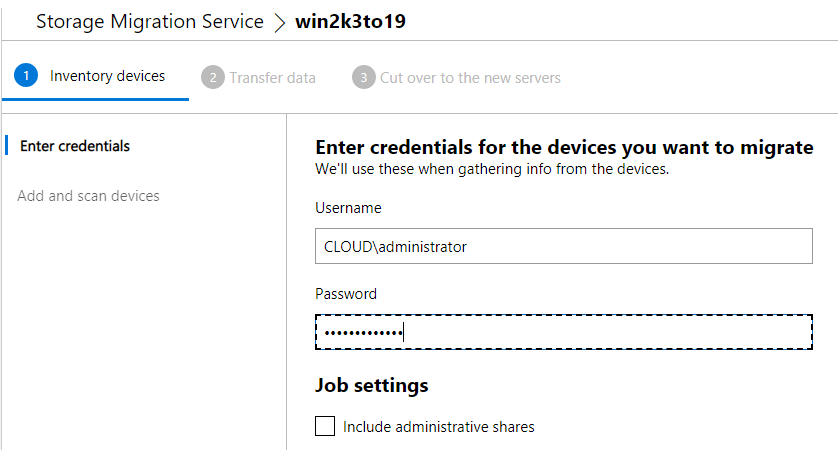The width and height of the screenshot is (838, 450).
Task: Click the Username field label
Action: click(348, 208)
